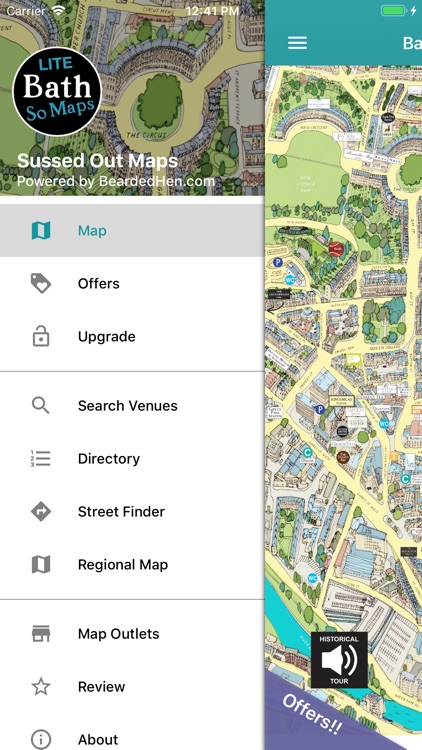This screenshot has width=422, height=750.
Task: Tap the C icon at the right edge
Action: [405, 479]
